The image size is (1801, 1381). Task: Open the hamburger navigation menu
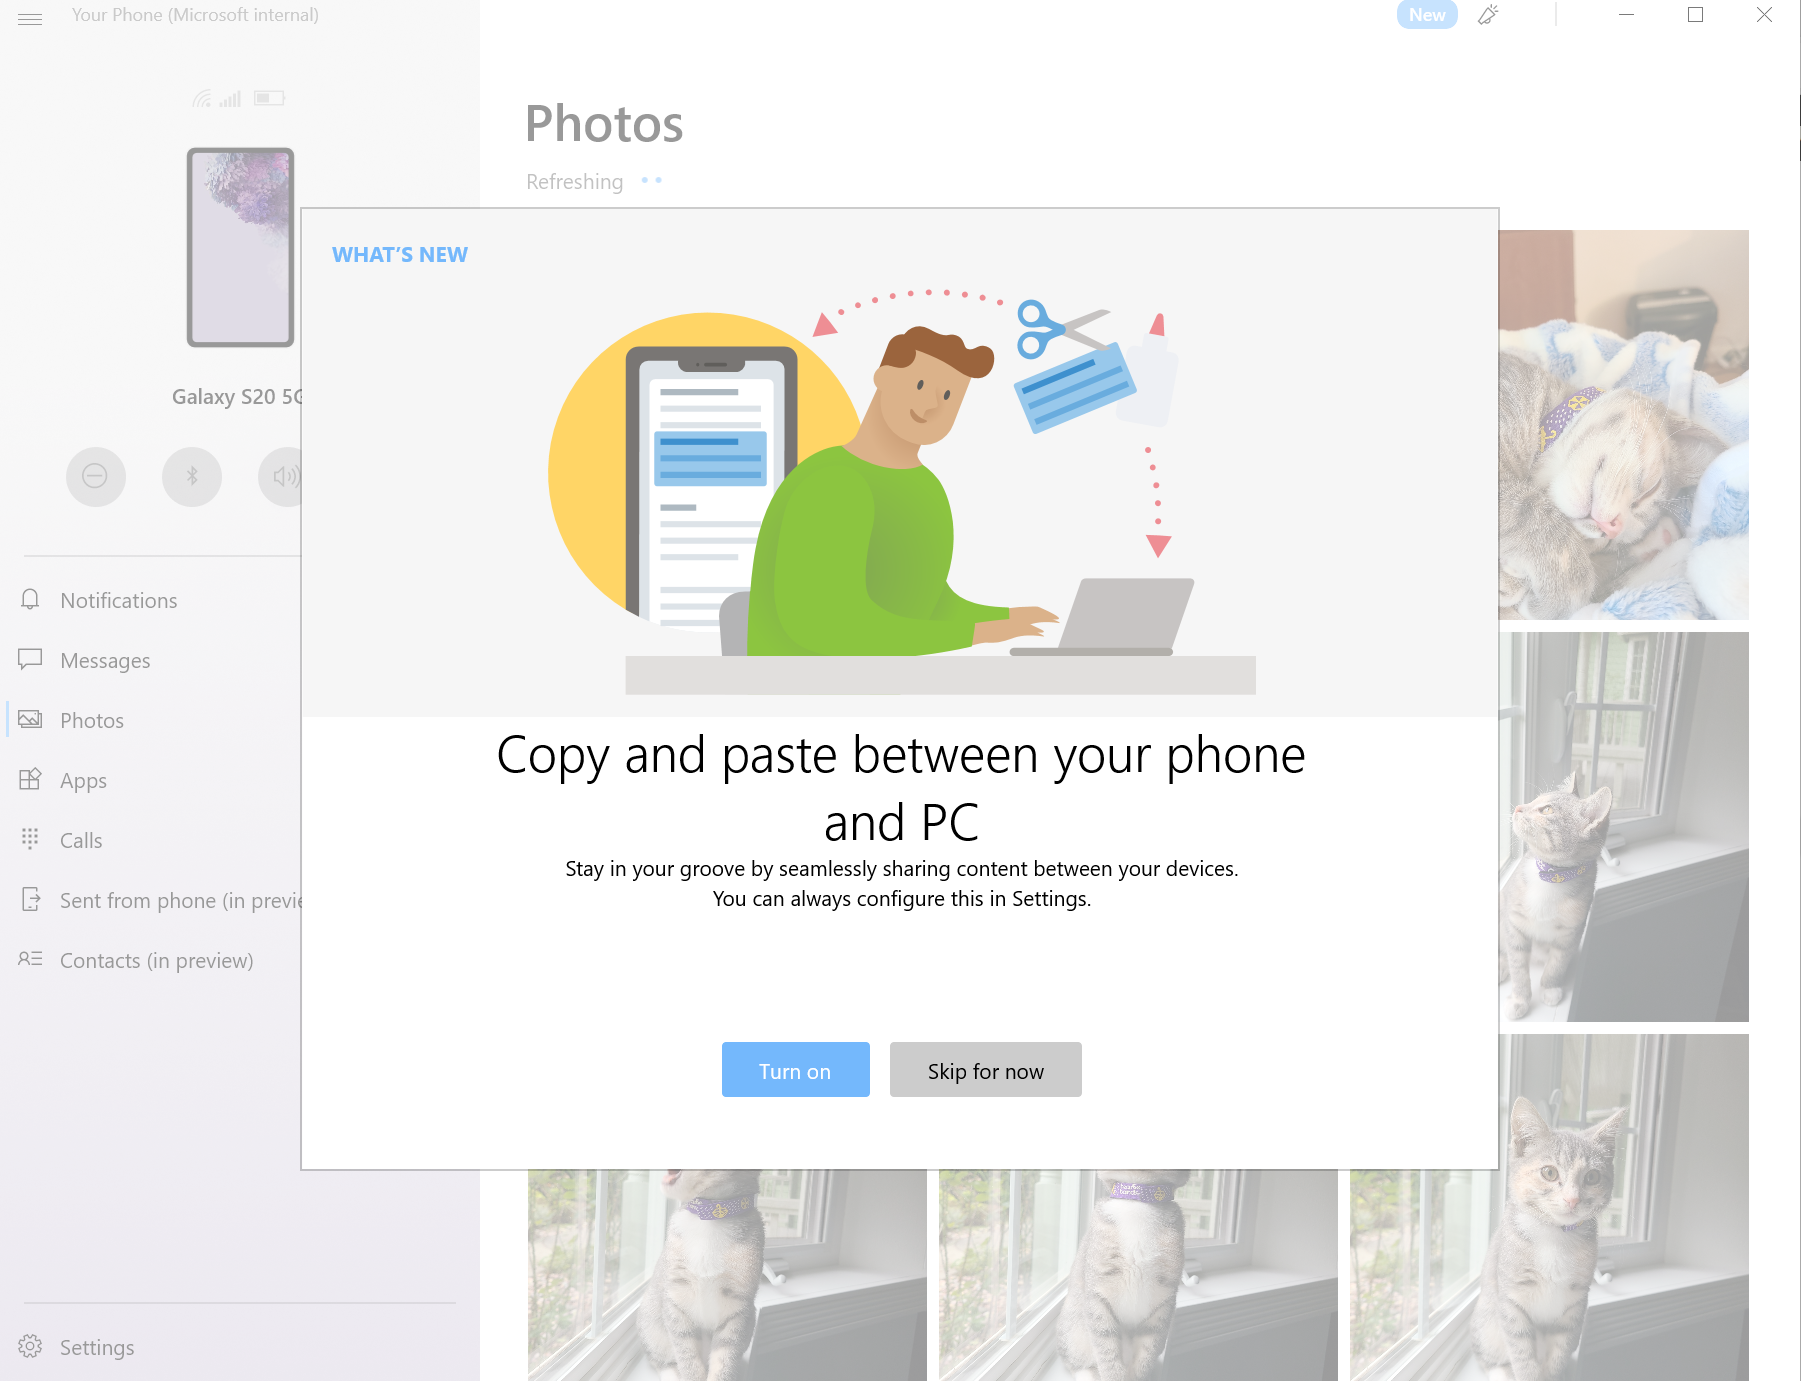click(30, 19)
